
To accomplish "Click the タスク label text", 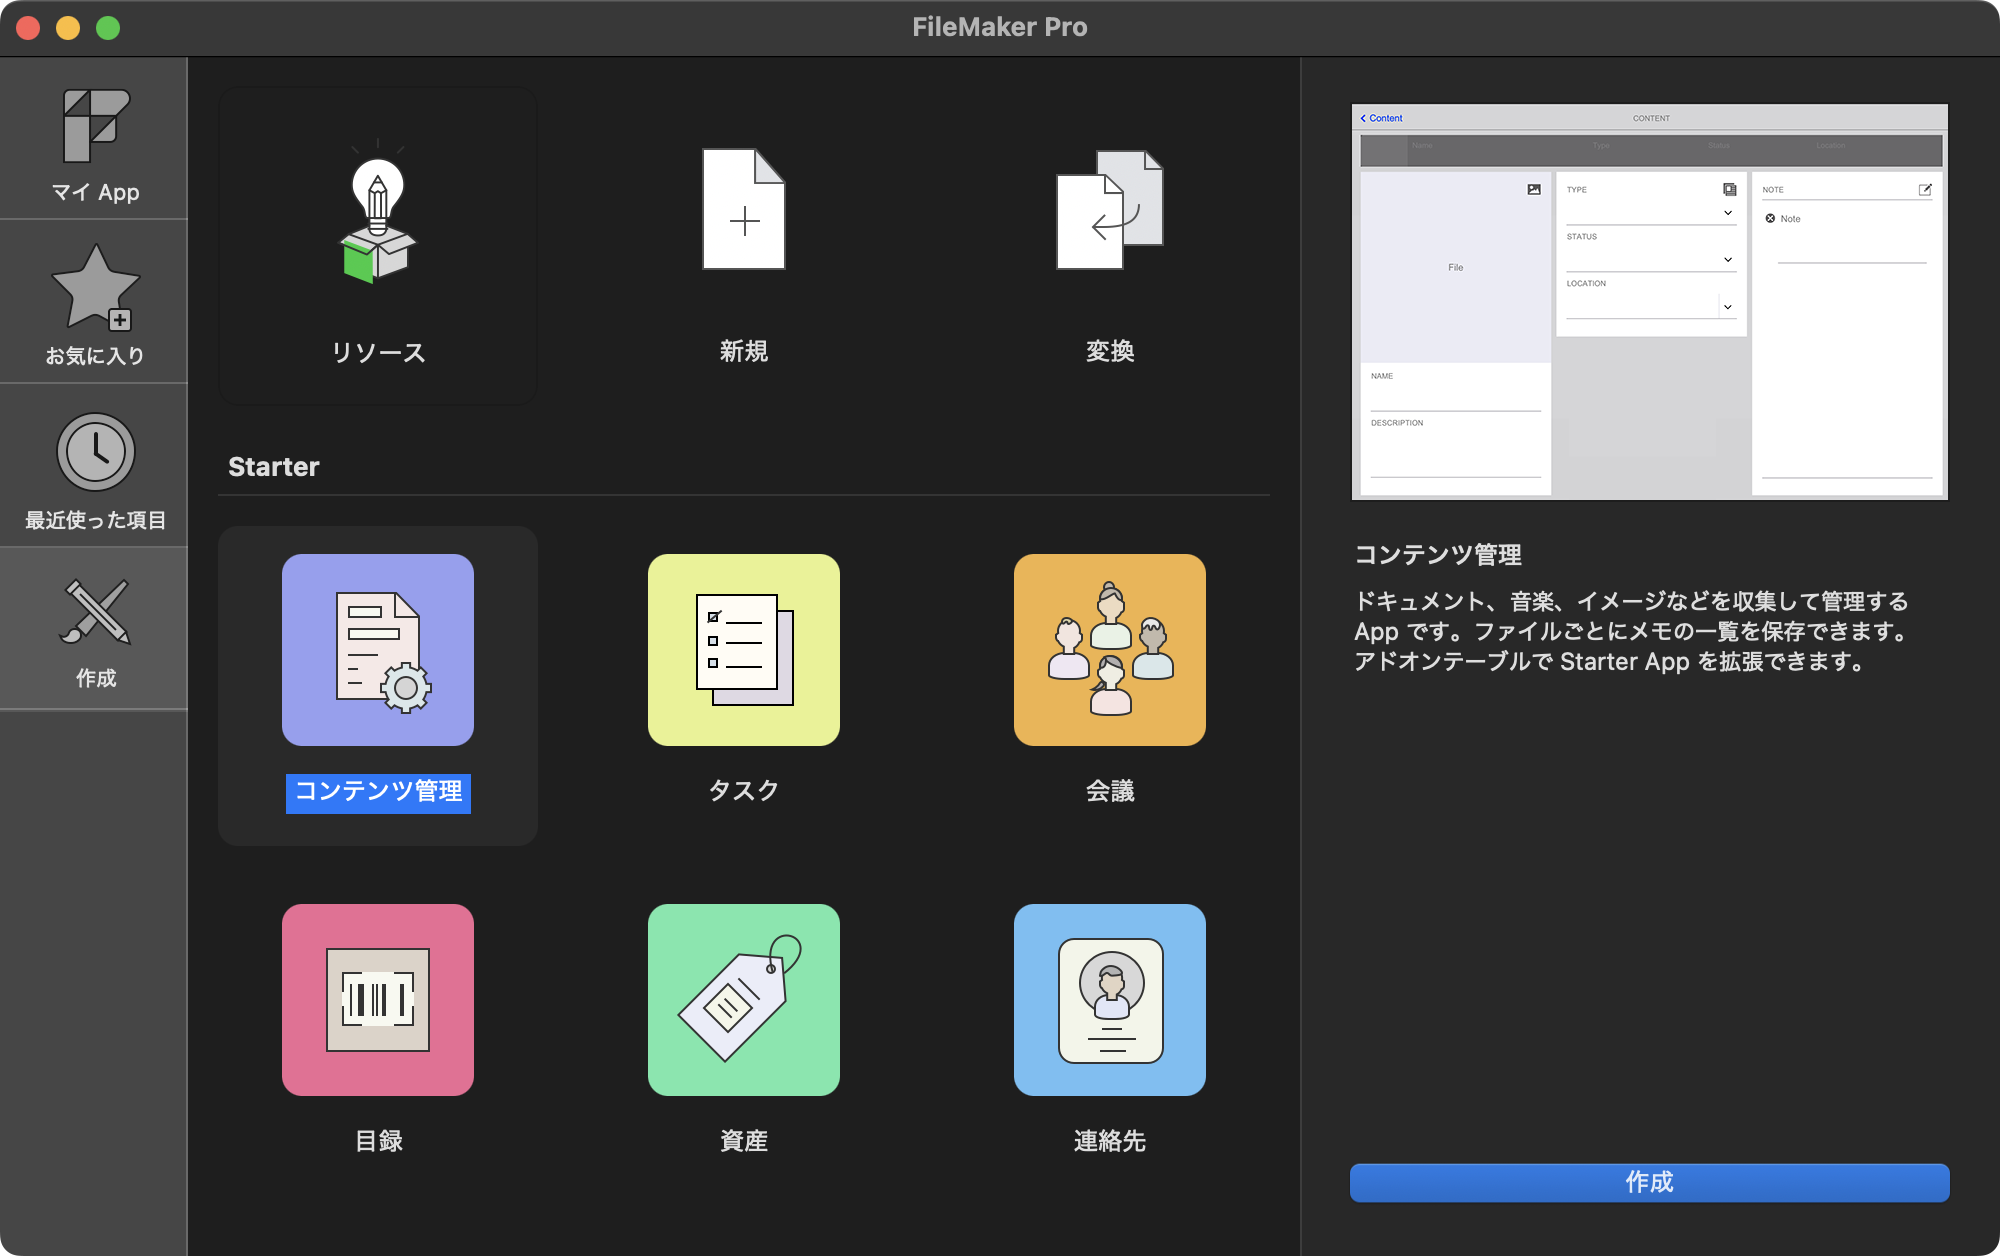I will 744,791.
